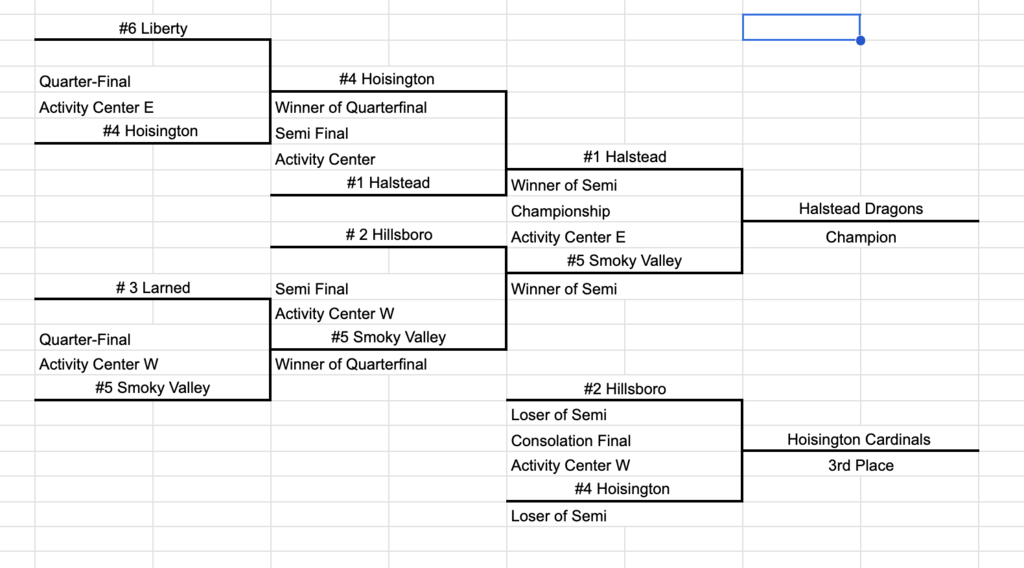Click the "Consolation Final" cell
The width and height of the screenshot is (1024, 568).
pos(571,440)
